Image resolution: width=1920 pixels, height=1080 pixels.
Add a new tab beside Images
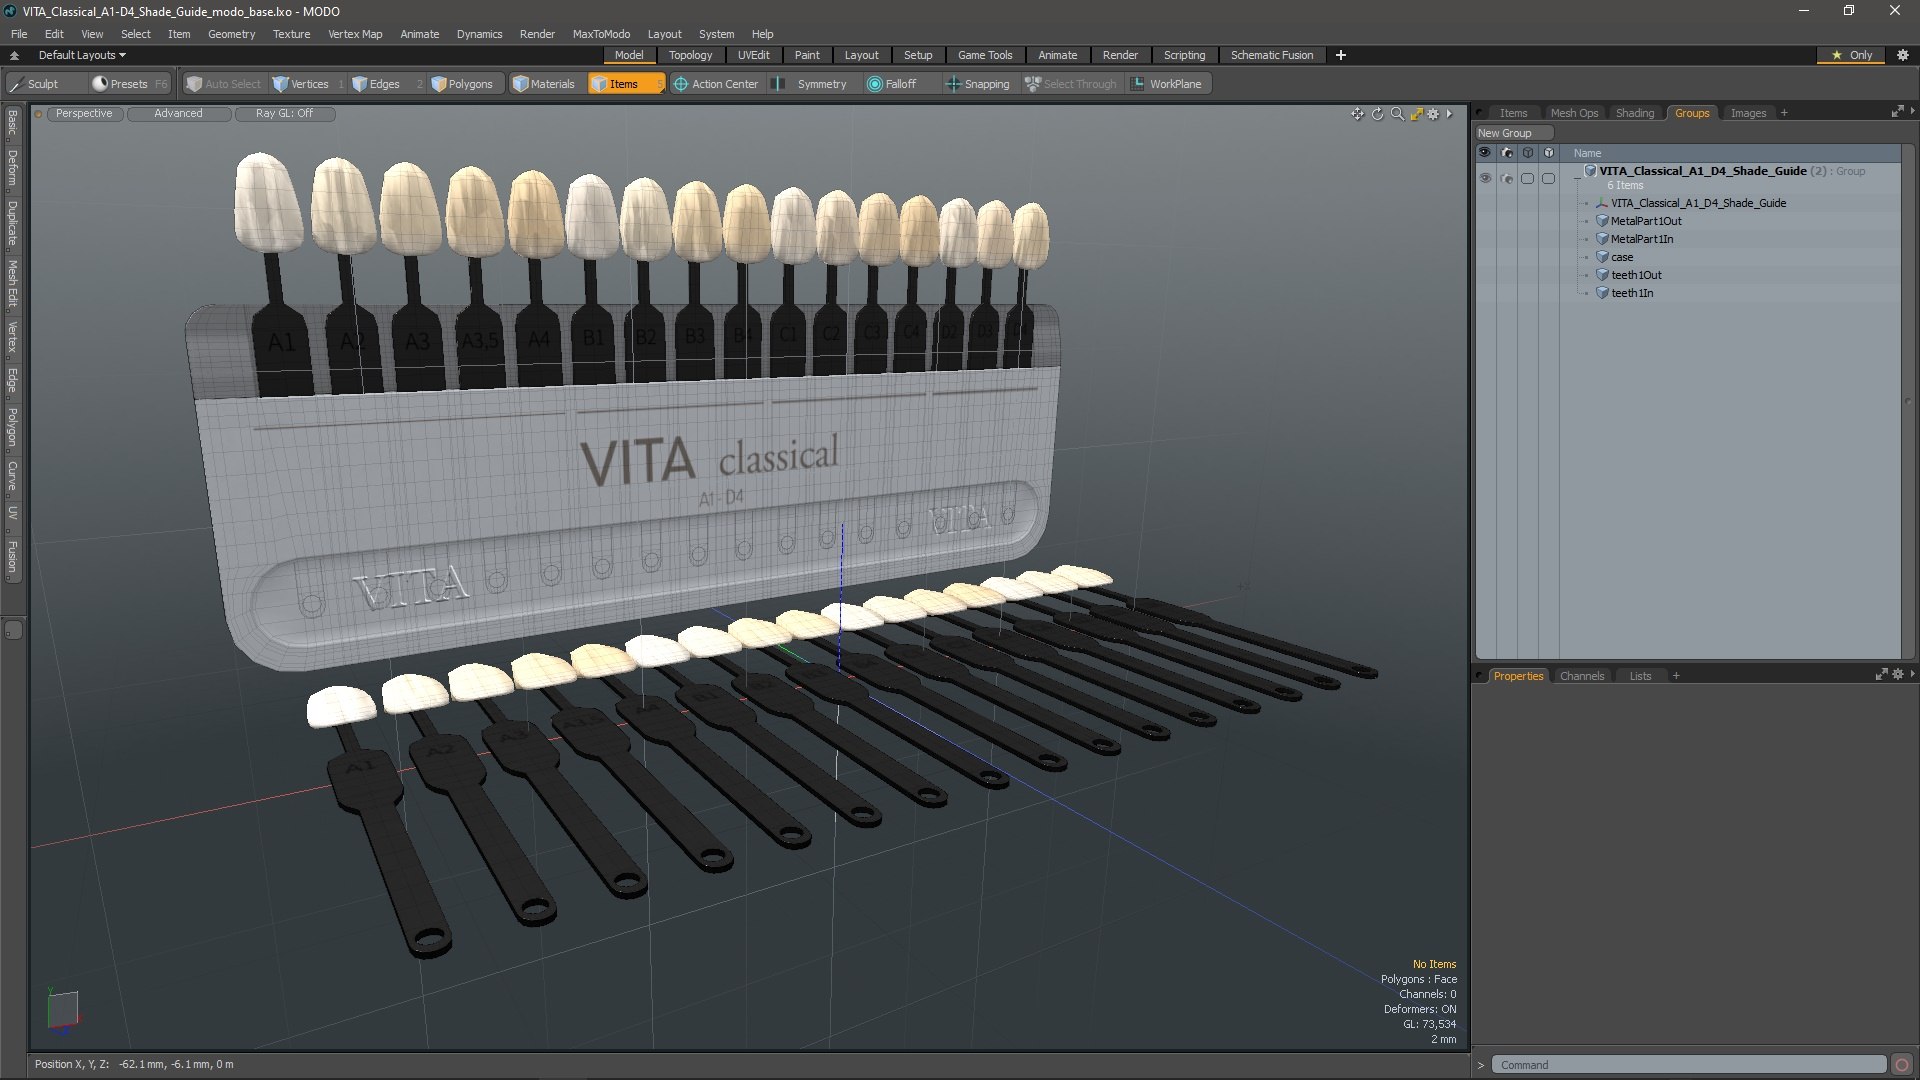[1784, 113]
